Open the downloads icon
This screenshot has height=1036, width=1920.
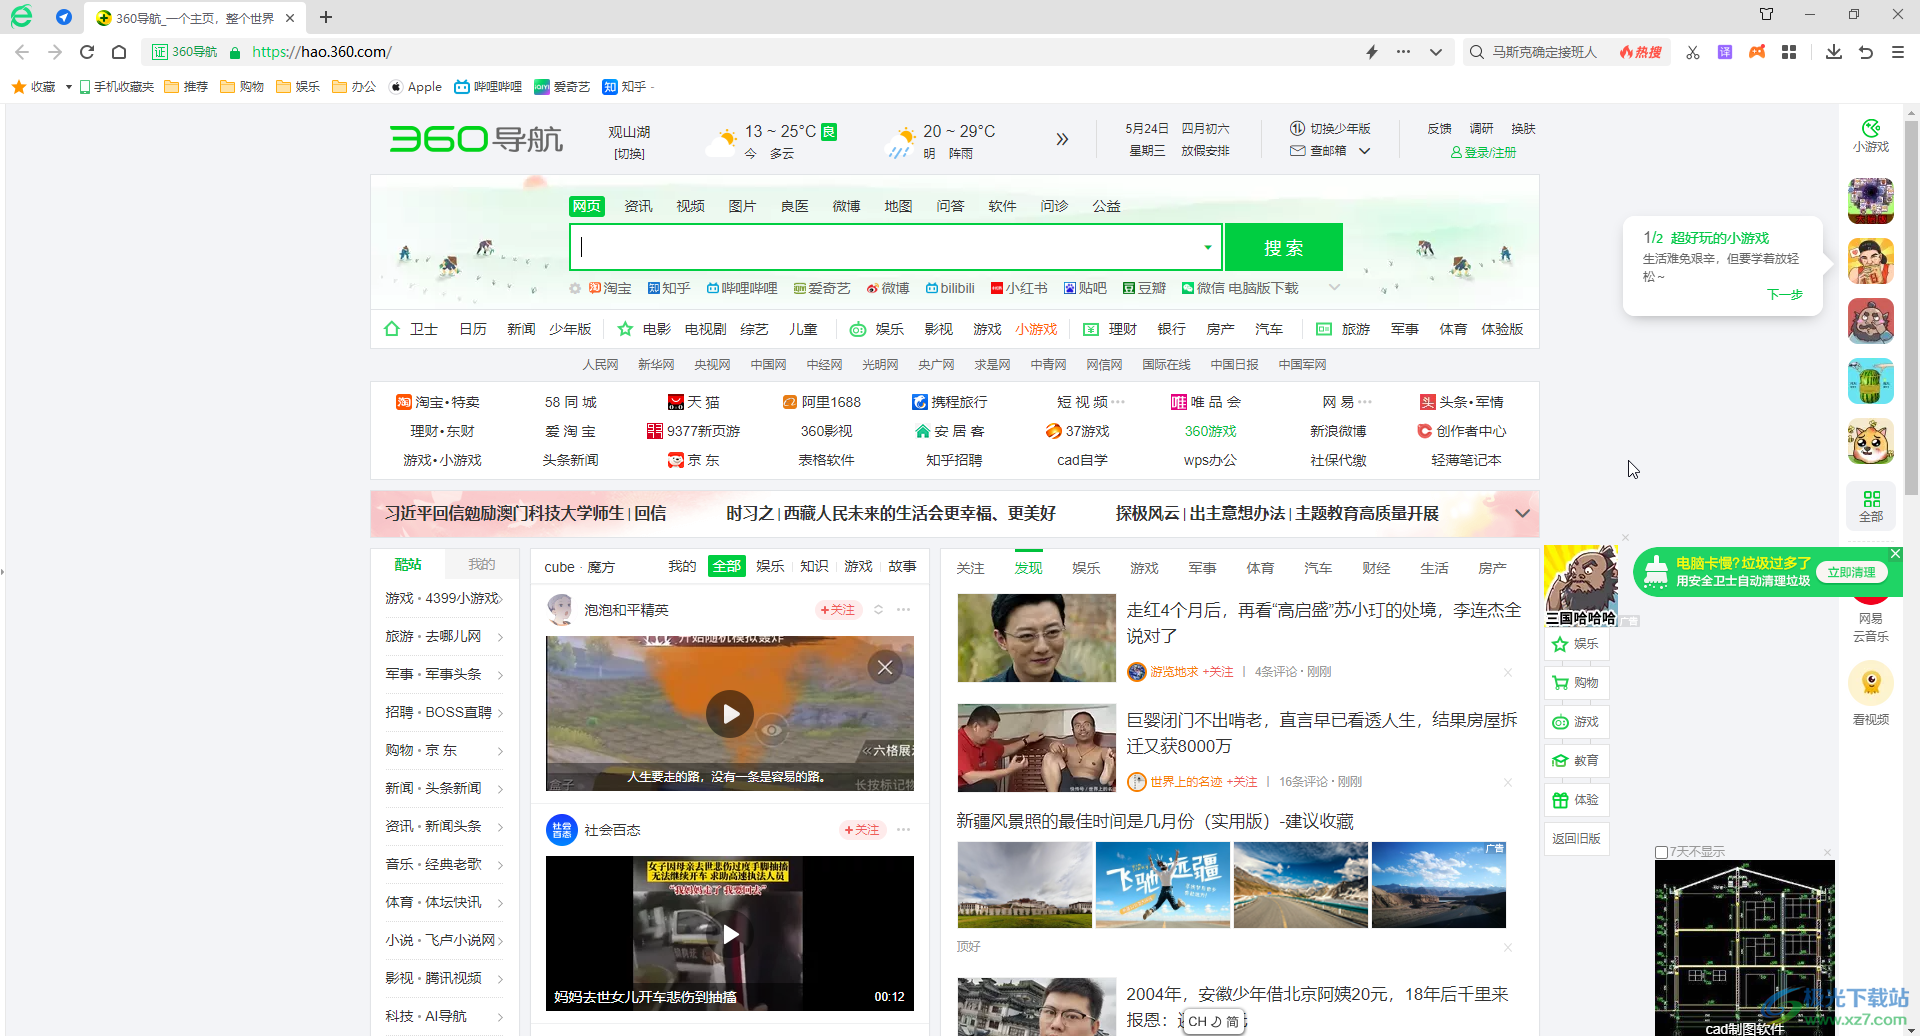(1833, 52)
